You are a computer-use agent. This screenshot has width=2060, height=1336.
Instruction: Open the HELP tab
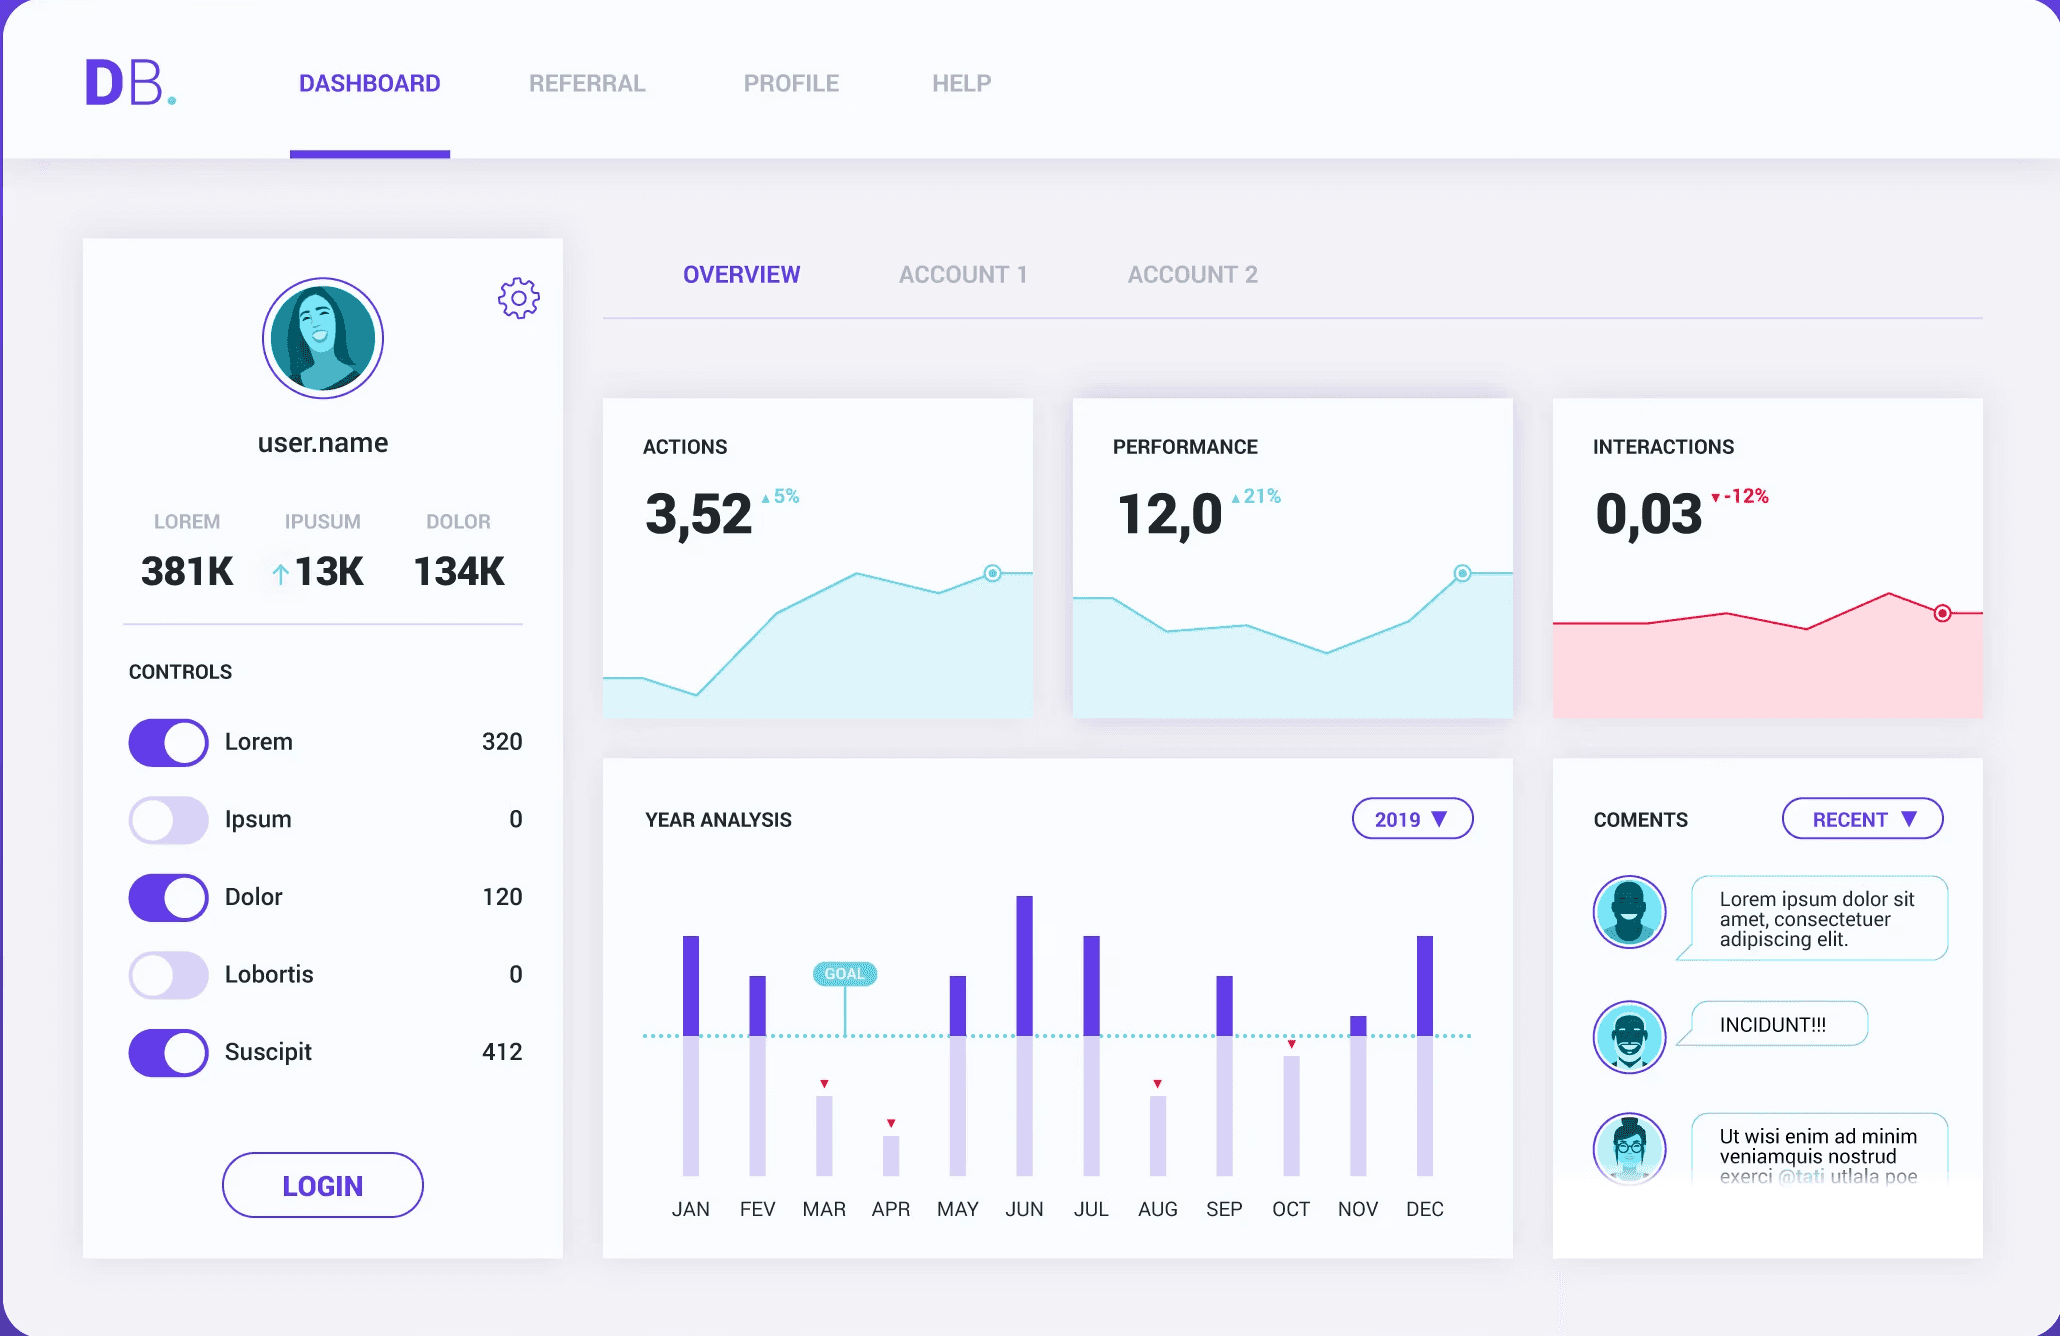962,83
